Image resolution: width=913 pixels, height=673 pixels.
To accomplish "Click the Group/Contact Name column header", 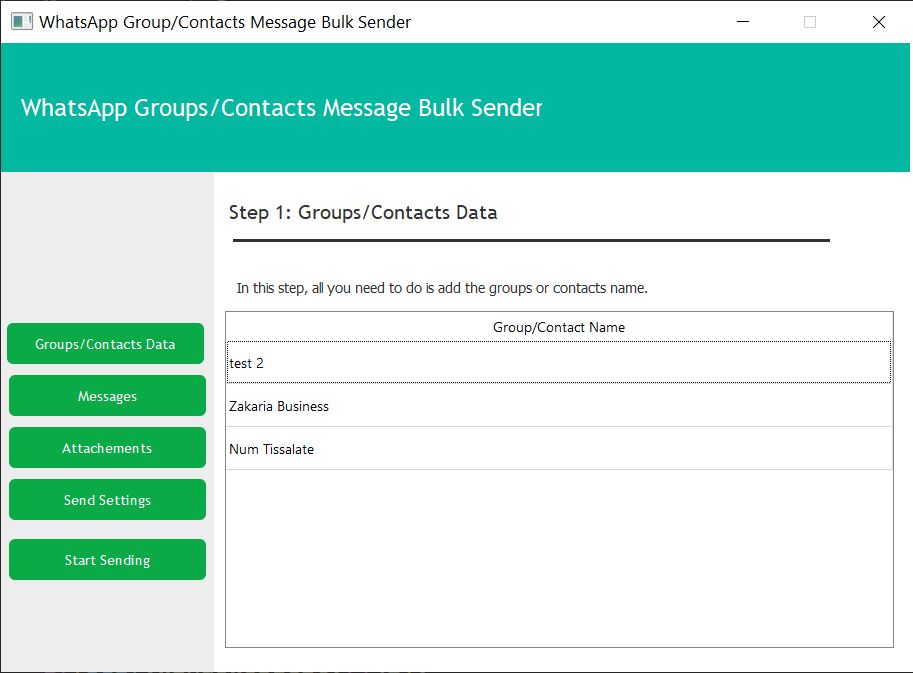I will [559, 327].
